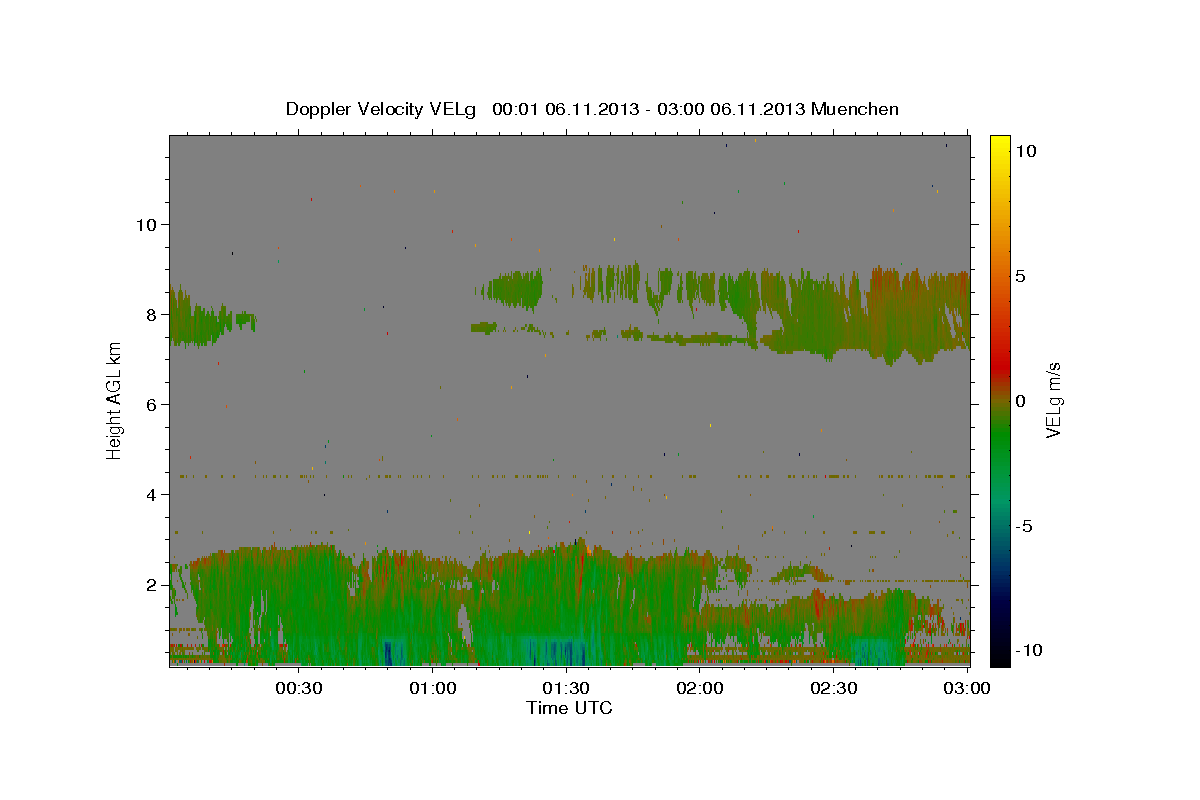The image size is (1200, 800).
Task: Click the colorbar value 10 label
Action: [x=1027, y=150]
